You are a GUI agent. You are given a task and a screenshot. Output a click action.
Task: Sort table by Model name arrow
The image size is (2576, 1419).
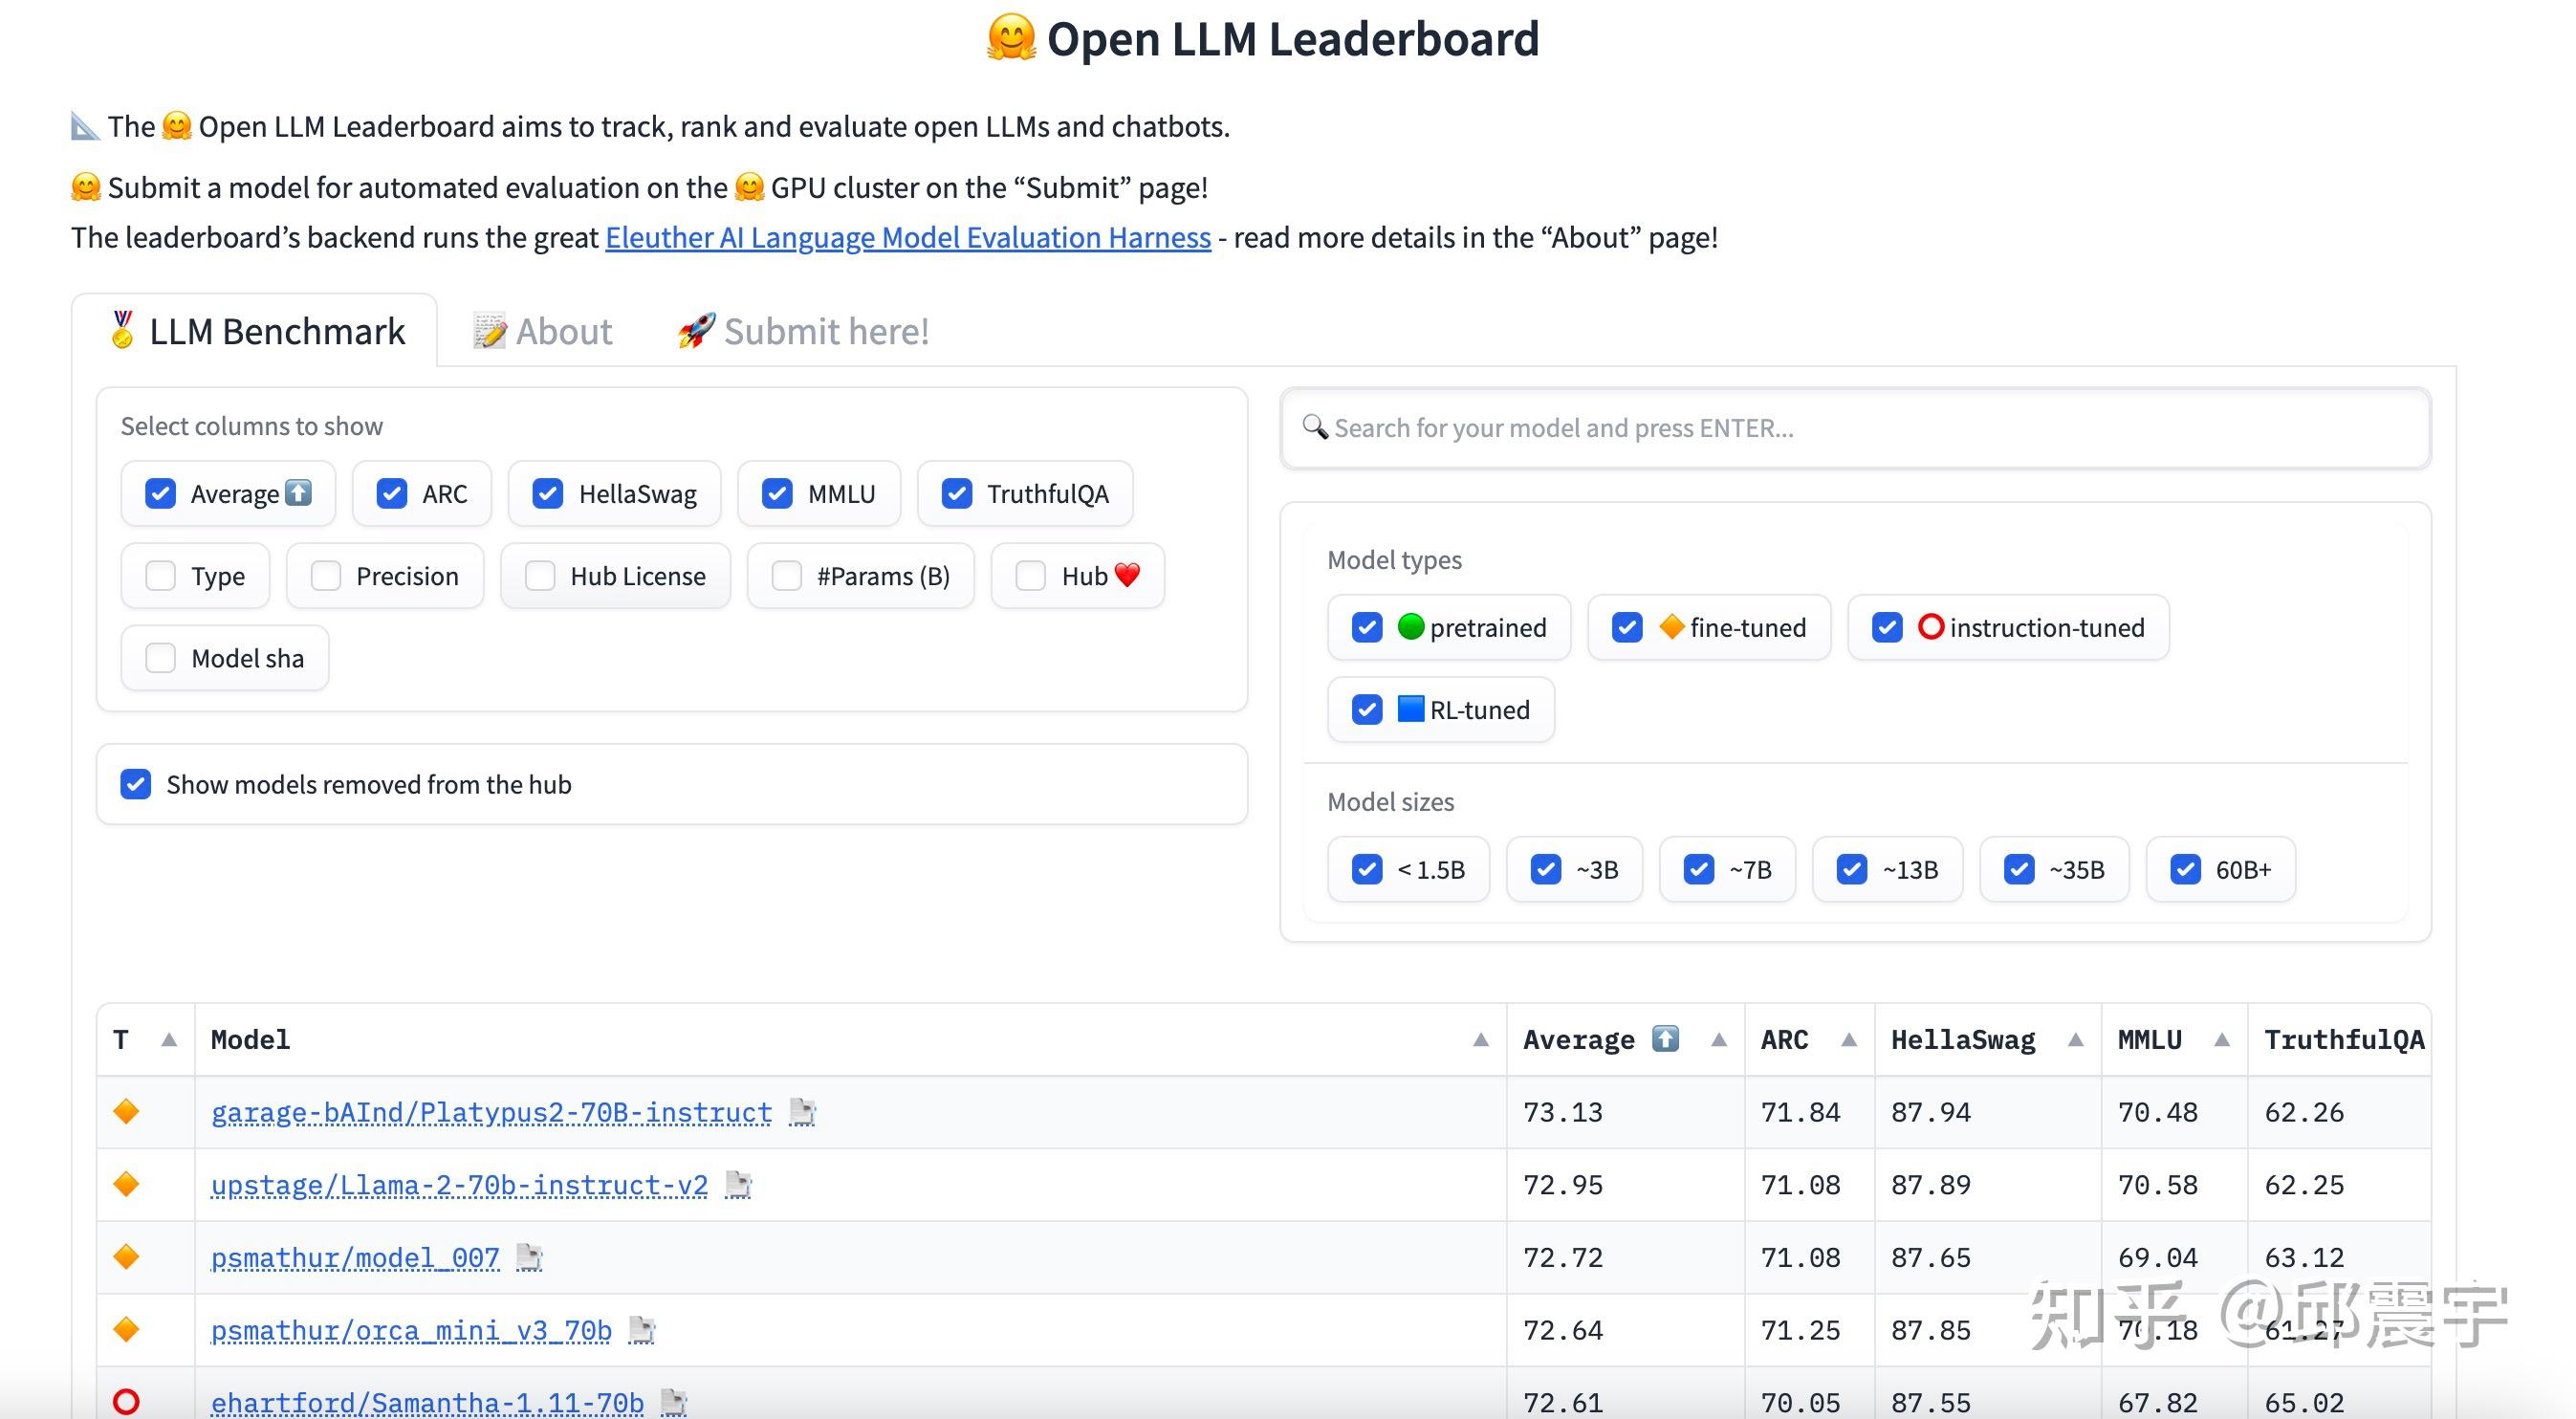pyautogui.click(x=1481, y=1040)
